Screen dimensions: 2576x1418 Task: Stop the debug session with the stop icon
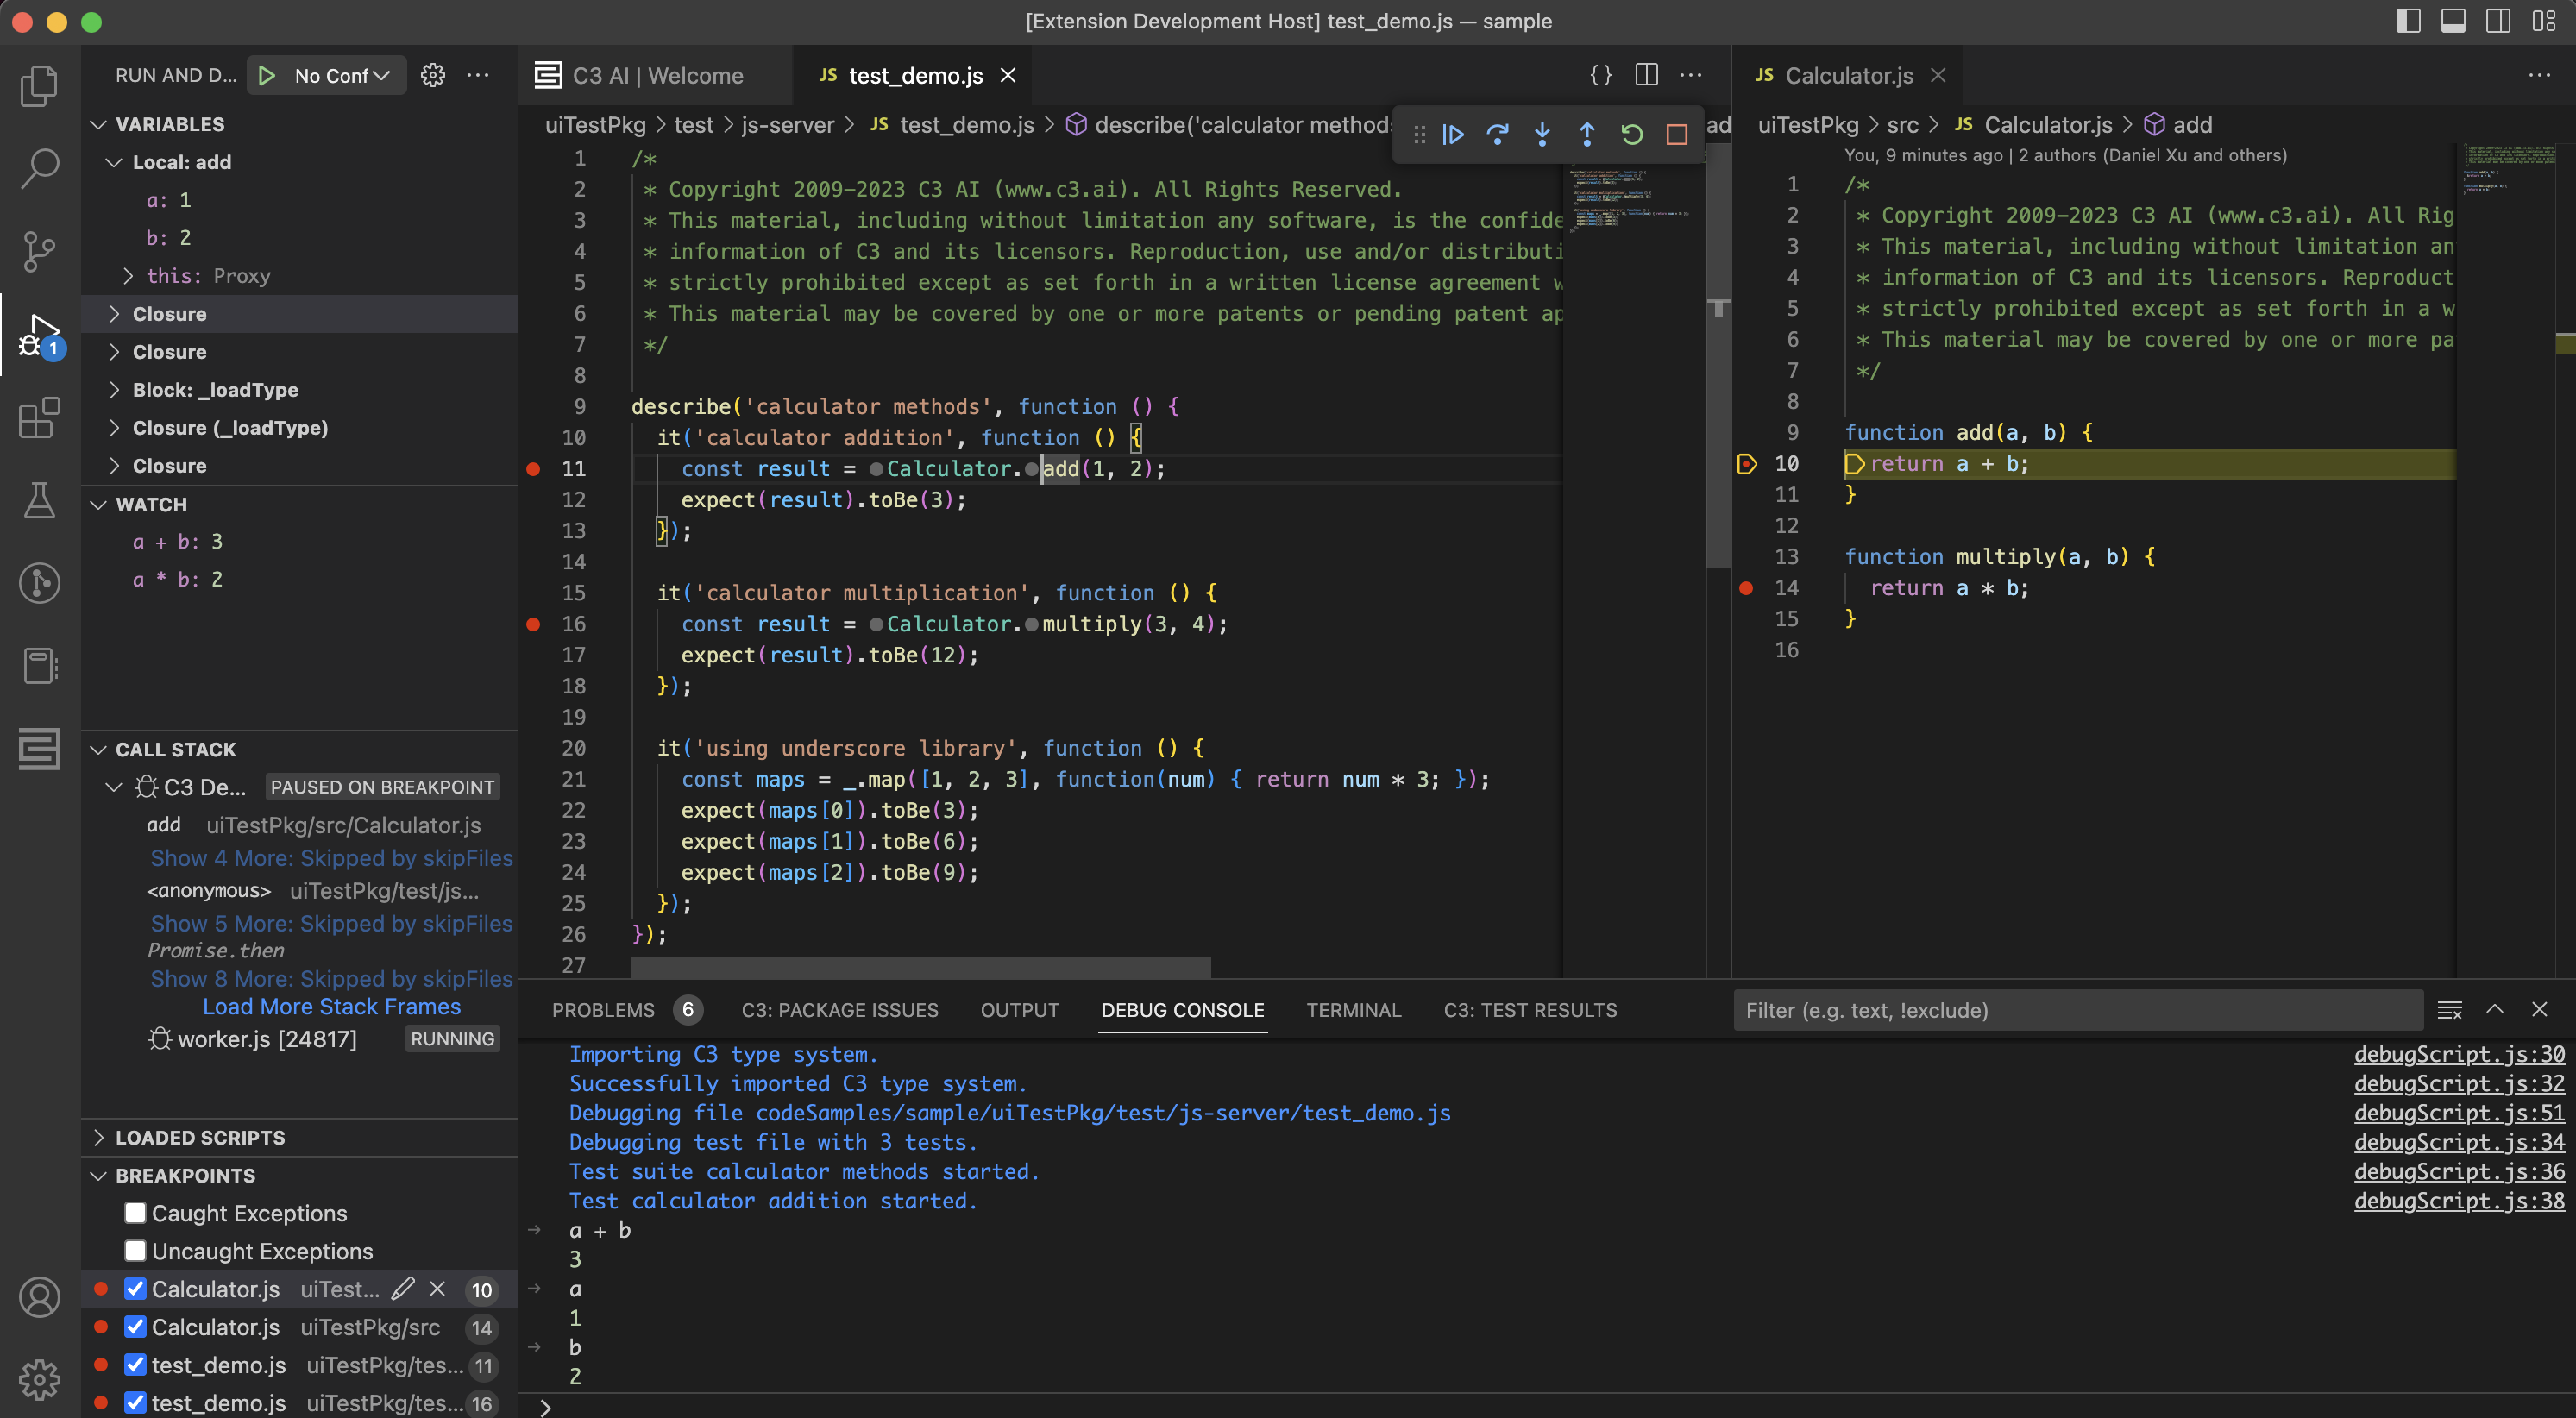click(x=1677, y=134)
